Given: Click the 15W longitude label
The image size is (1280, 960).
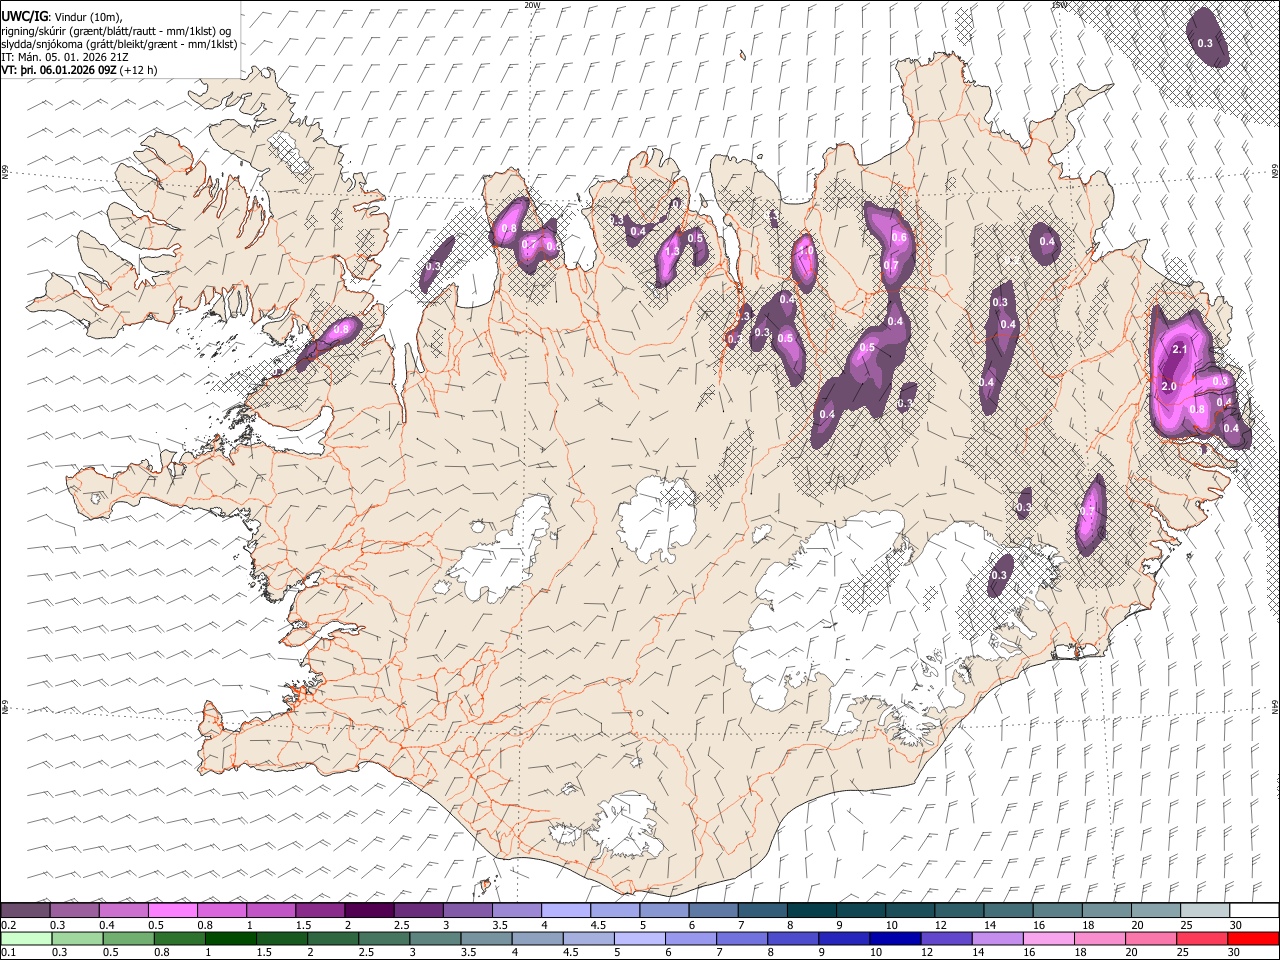Looking at the screenshot, I should pyautogui.click(x=1059, y=5).
